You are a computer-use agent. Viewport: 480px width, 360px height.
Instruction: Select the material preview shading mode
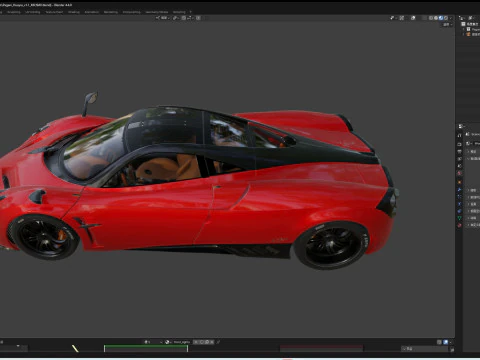pos(441,18)
